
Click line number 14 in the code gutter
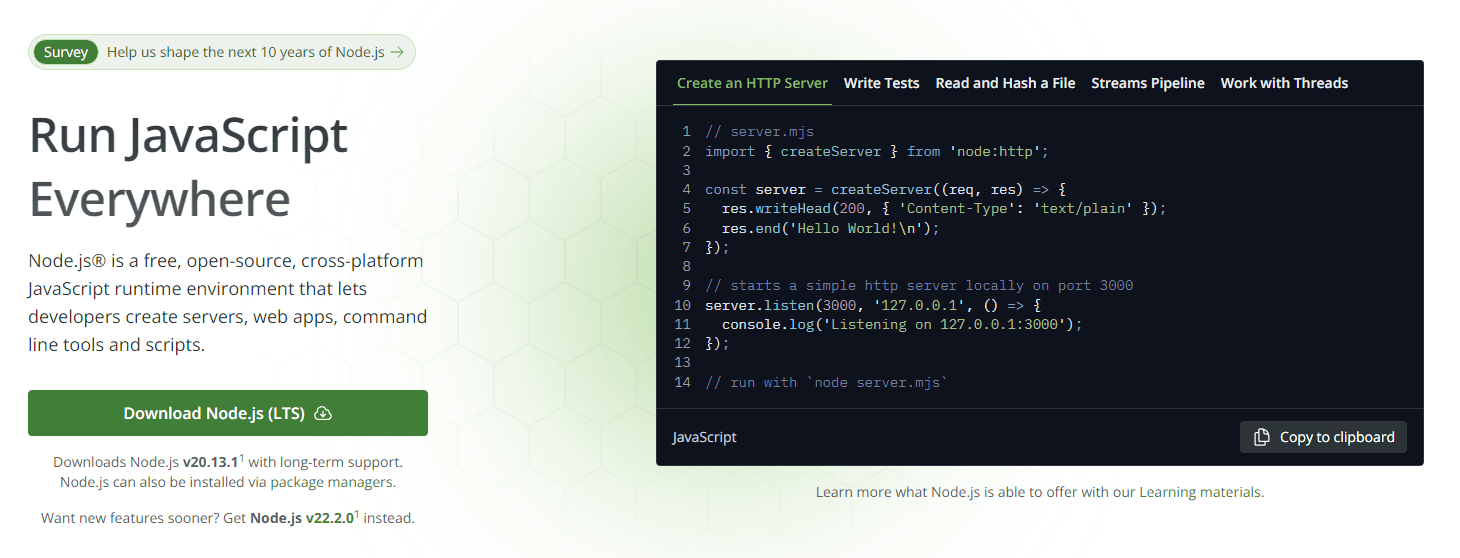[682, 382]
